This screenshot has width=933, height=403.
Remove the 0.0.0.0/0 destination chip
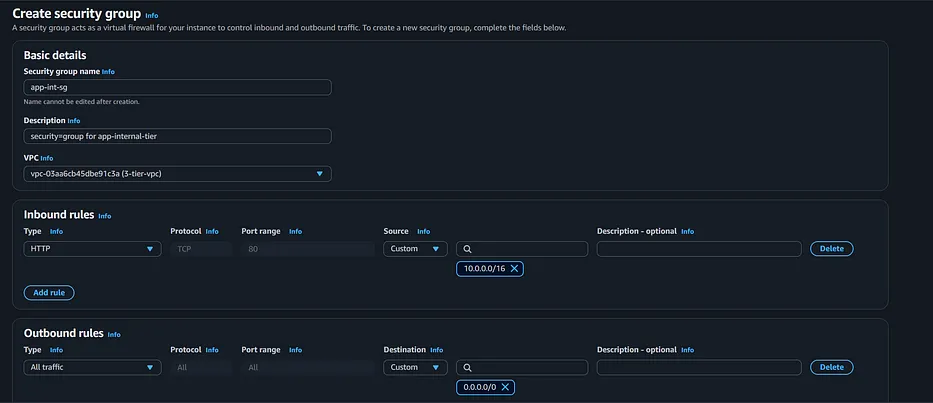pos(505,387)
